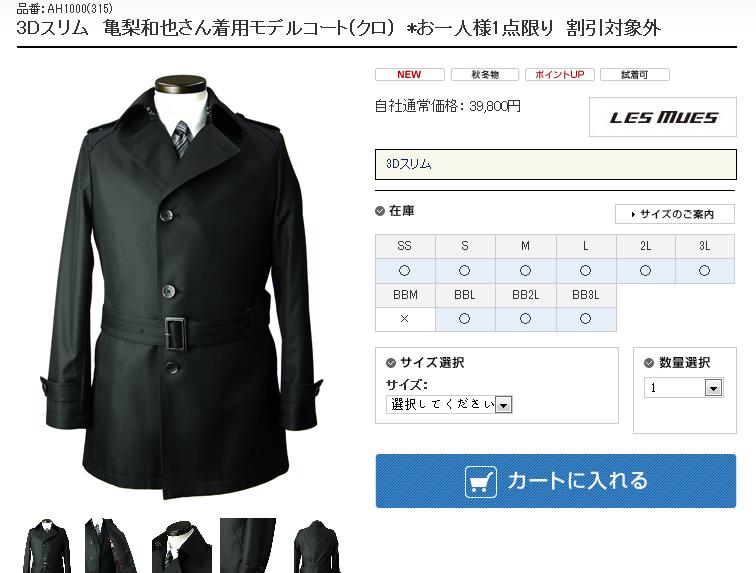Add item with カートに入れる button
Image resolution: width=756 pixels, height=573 pixels.
pyautogui.click(x=555, y=481)
